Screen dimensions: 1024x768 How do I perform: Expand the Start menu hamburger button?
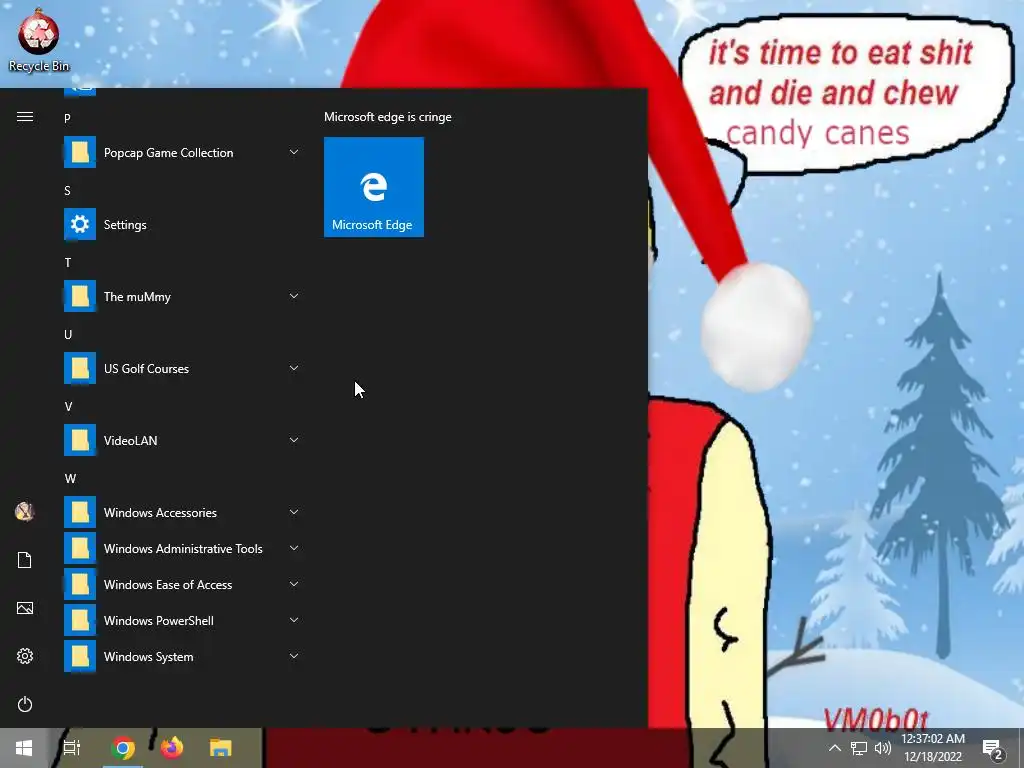click(x=25, y=117)
